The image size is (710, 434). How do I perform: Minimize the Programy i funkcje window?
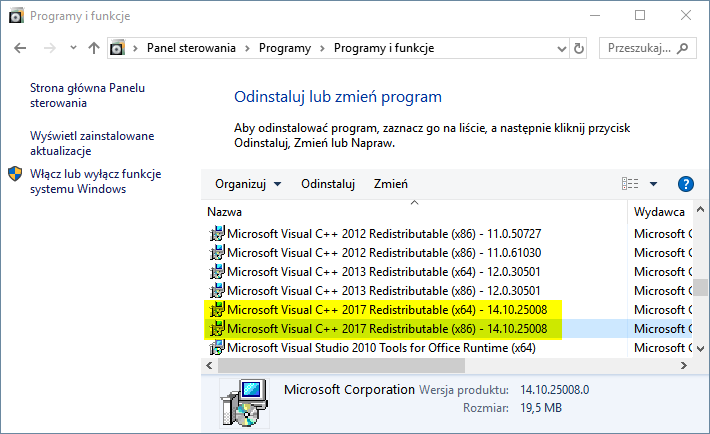[595, 15]
